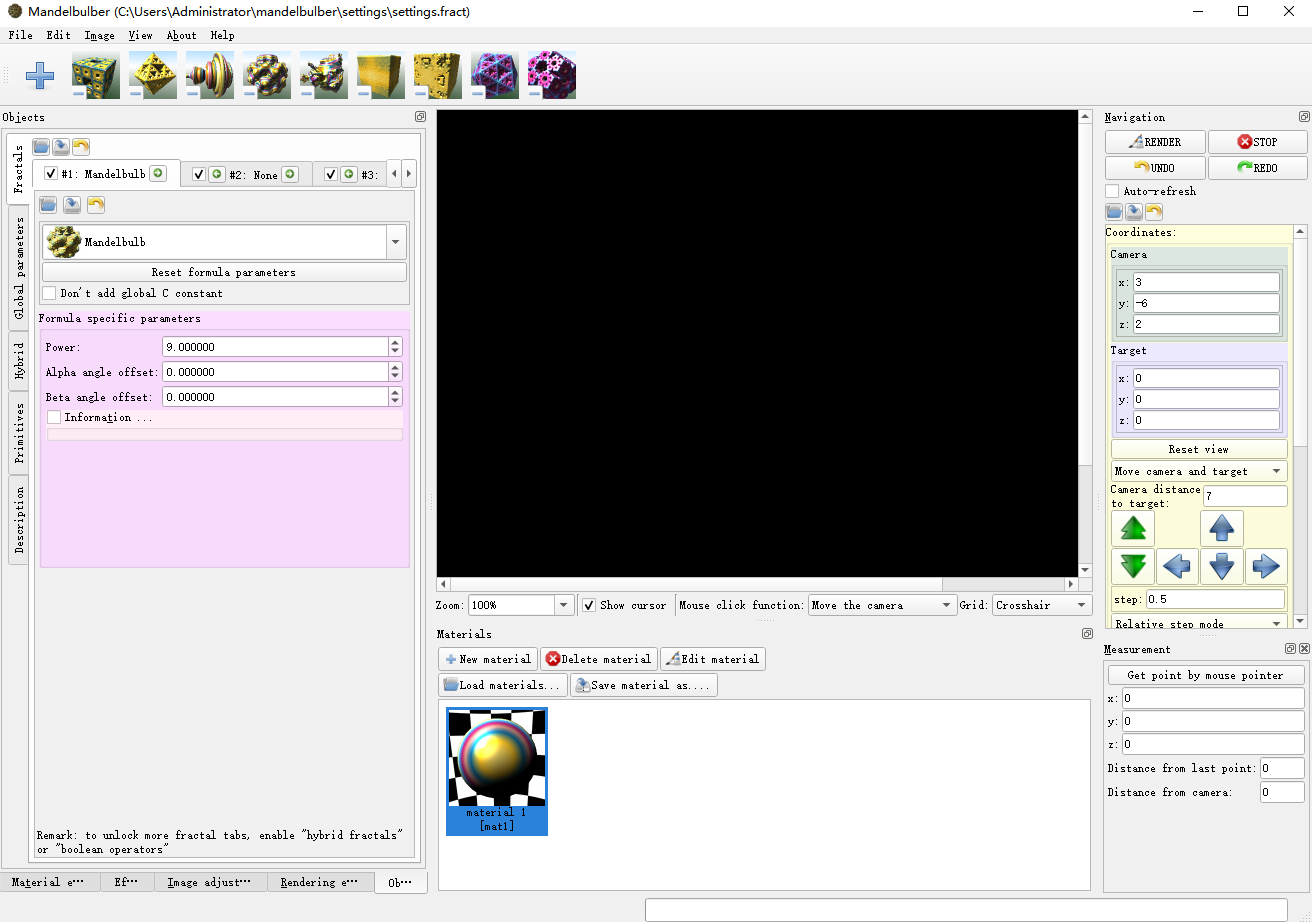Load the plain yellow box preset
The image size is (1312, 922).
coord(380,75)
